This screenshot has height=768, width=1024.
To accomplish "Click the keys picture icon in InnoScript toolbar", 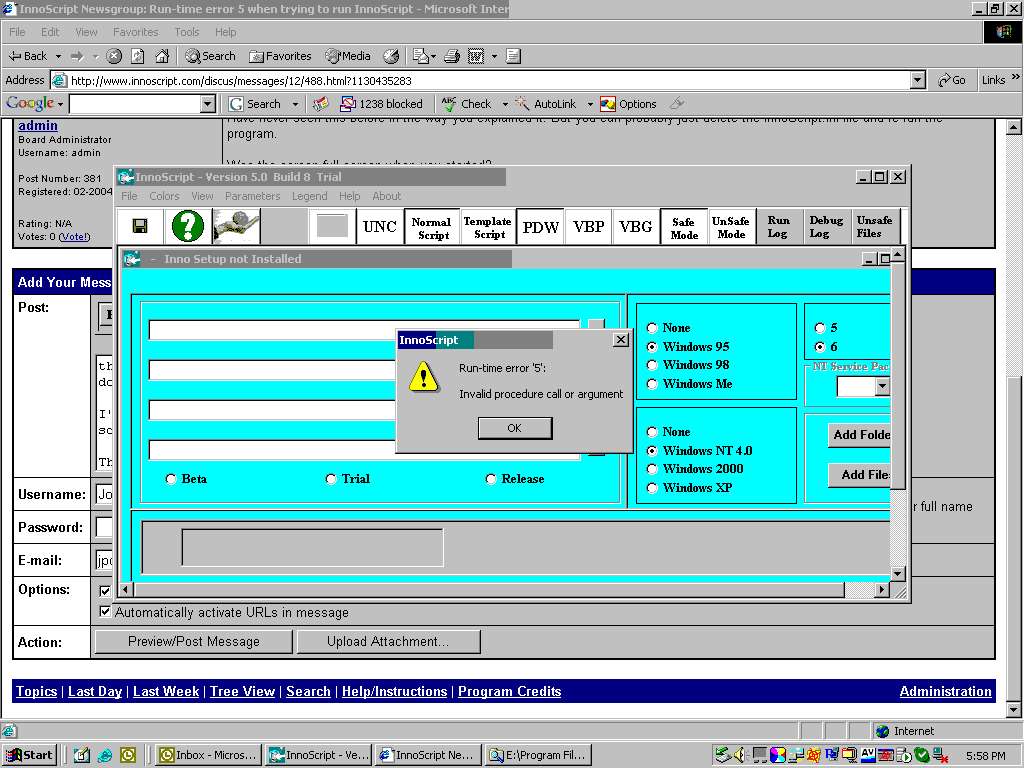I will [x=236, y=227].
